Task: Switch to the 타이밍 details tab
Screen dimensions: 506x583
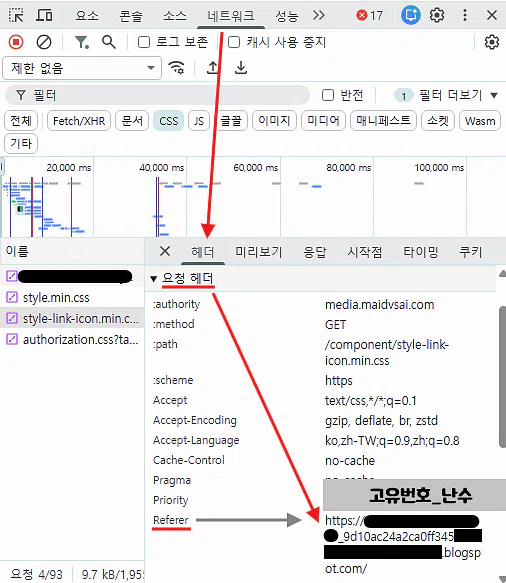Action: [420, 252]
